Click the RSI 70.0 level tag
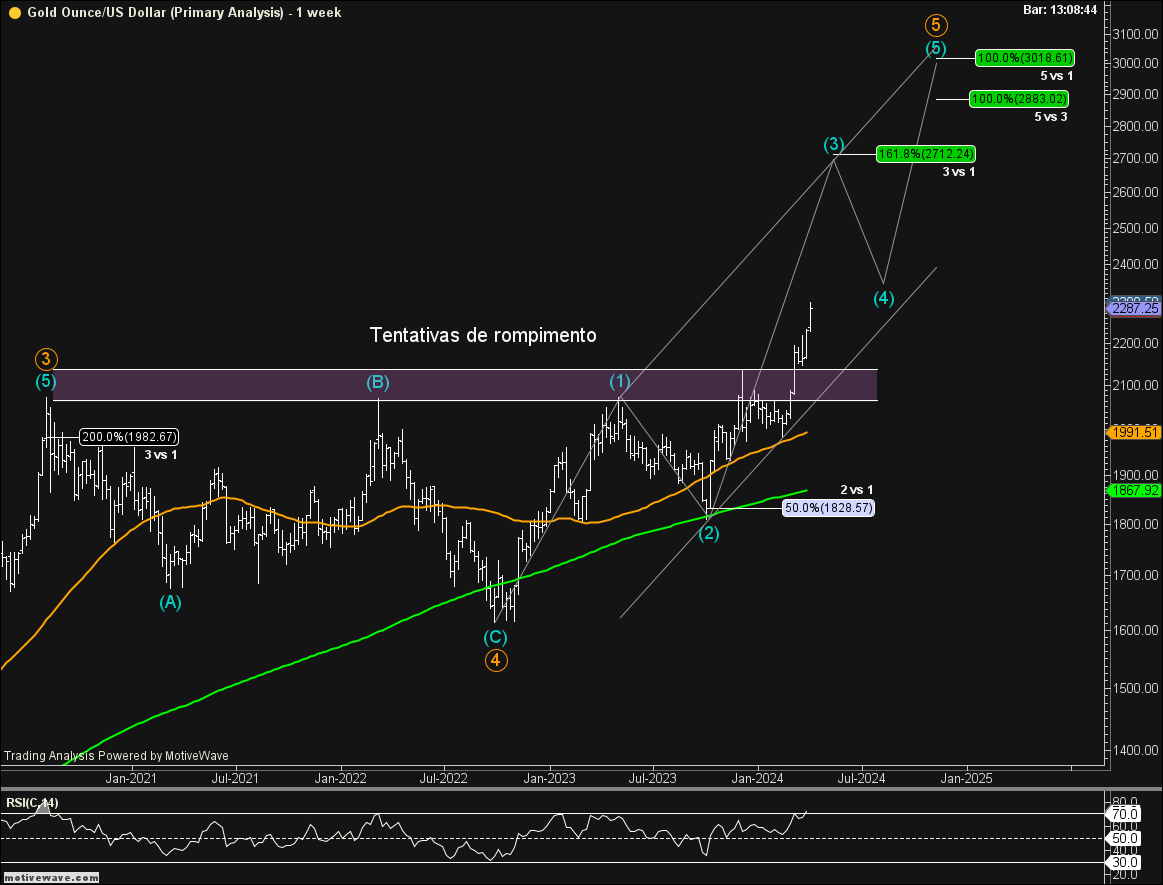The image size is (1163, 885). tap(1124, 814)
